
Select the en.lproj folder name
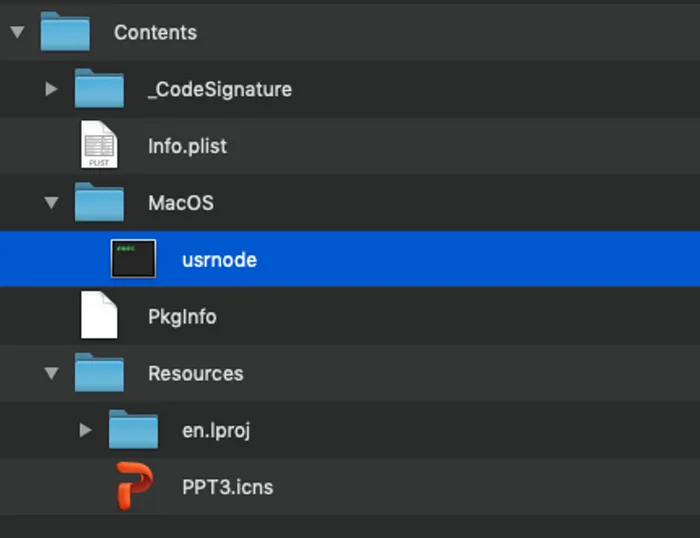215,431
